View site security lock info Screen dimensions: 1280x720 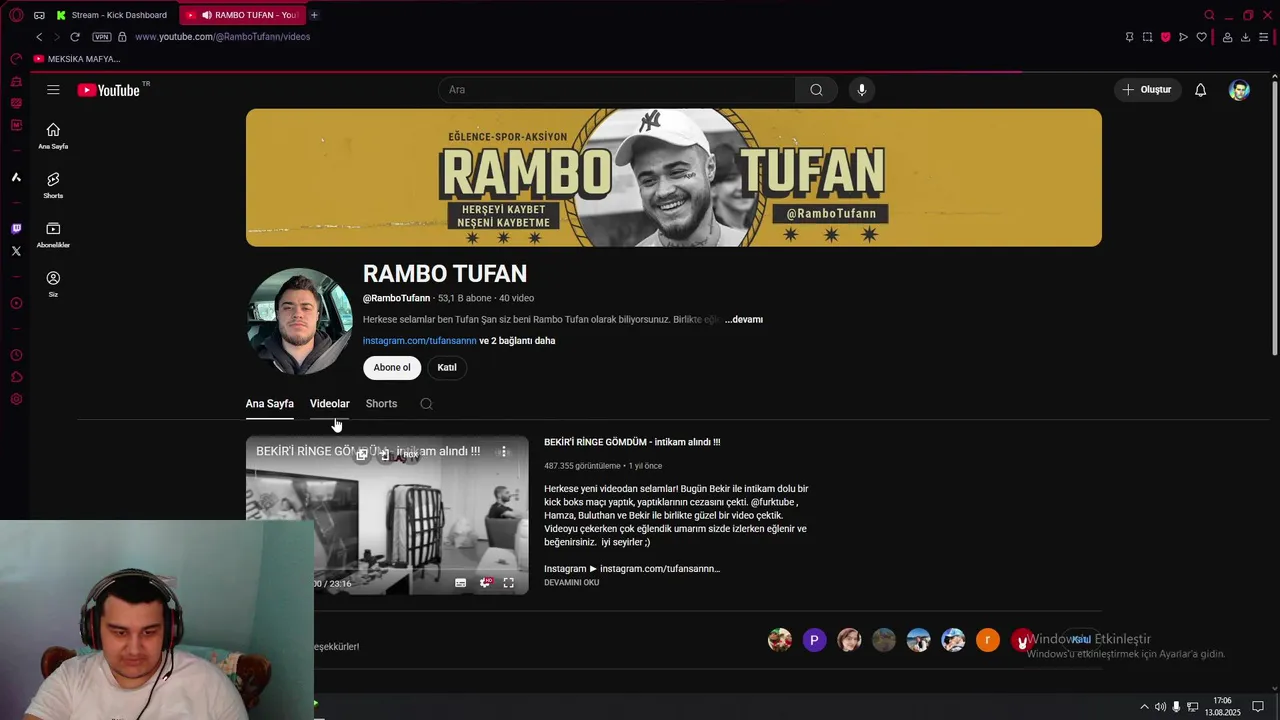(122, 37)
